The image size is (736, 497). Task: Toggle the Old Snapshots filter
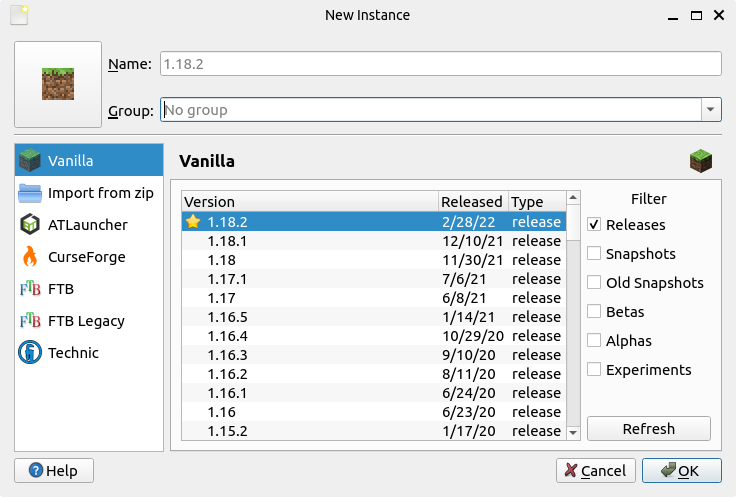tap(595, 283)
